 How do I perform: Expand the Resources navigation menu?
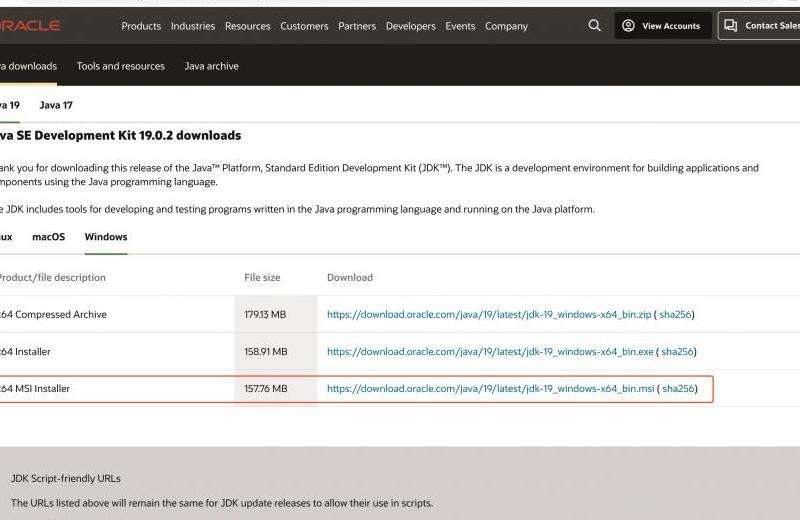[x=248, y=26]
